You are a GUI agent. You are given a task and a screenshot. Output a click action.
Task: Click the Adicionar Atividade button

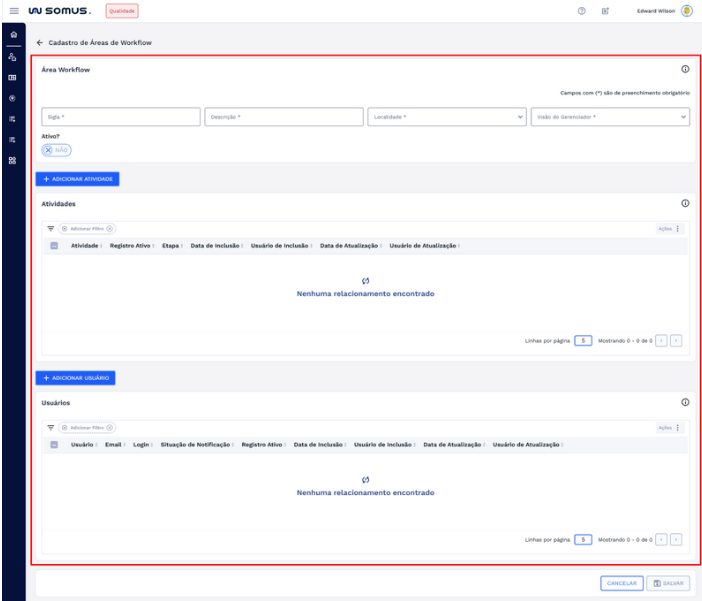click(78, 178)
